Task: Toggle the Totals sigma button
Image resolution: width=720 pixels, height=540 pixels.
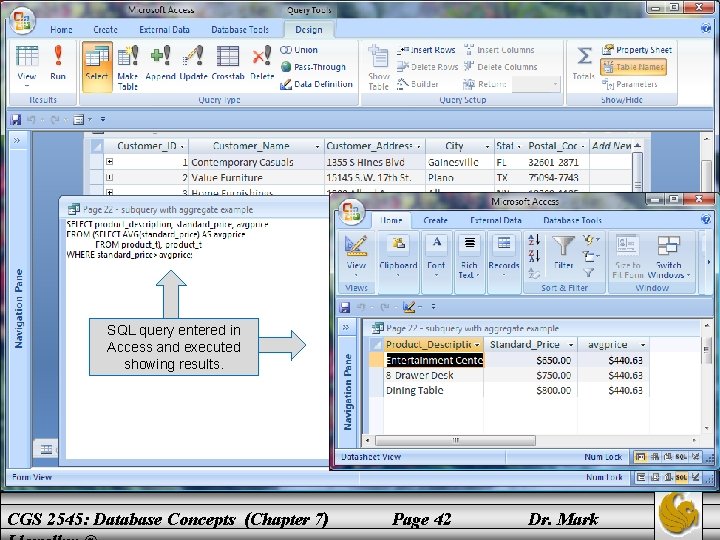Action: point(584,62)
